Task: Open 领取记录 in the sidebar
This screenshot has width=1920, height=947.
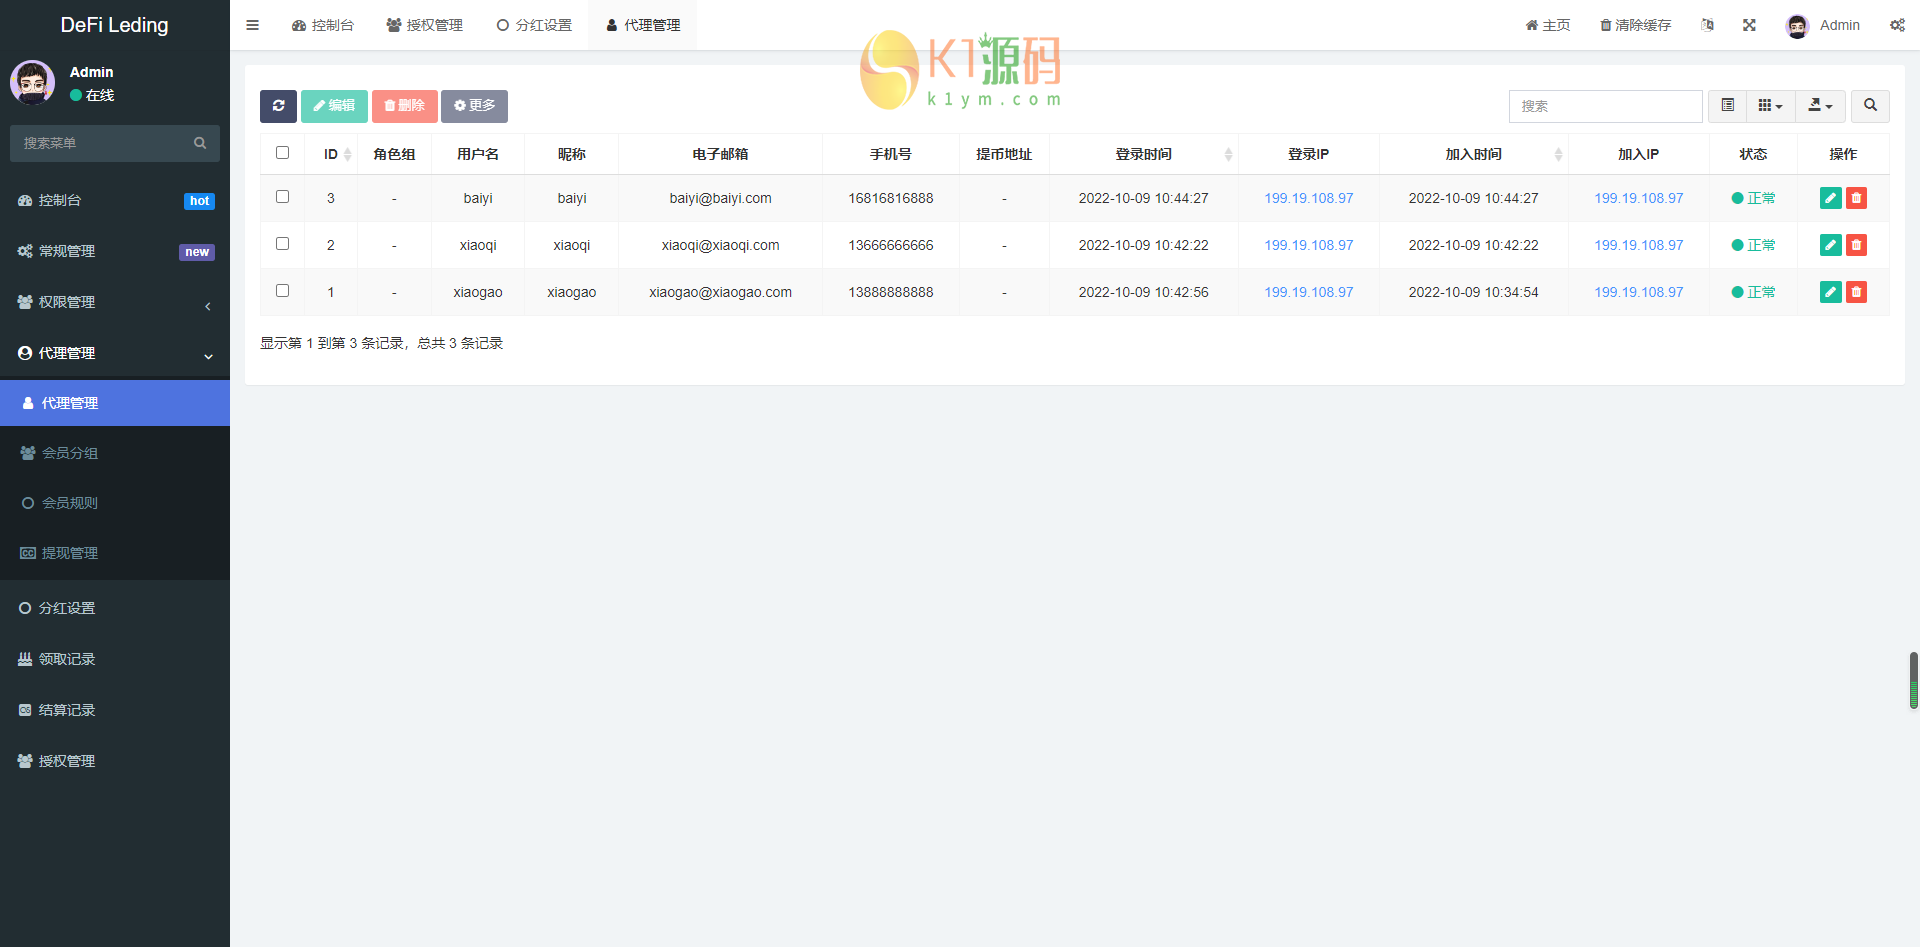Action: 67,659
